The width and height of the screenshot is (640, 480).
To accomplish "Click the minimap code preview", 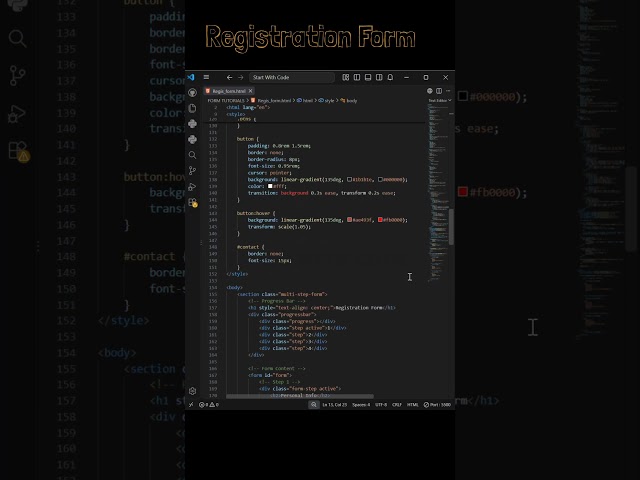I will [438, 192].
